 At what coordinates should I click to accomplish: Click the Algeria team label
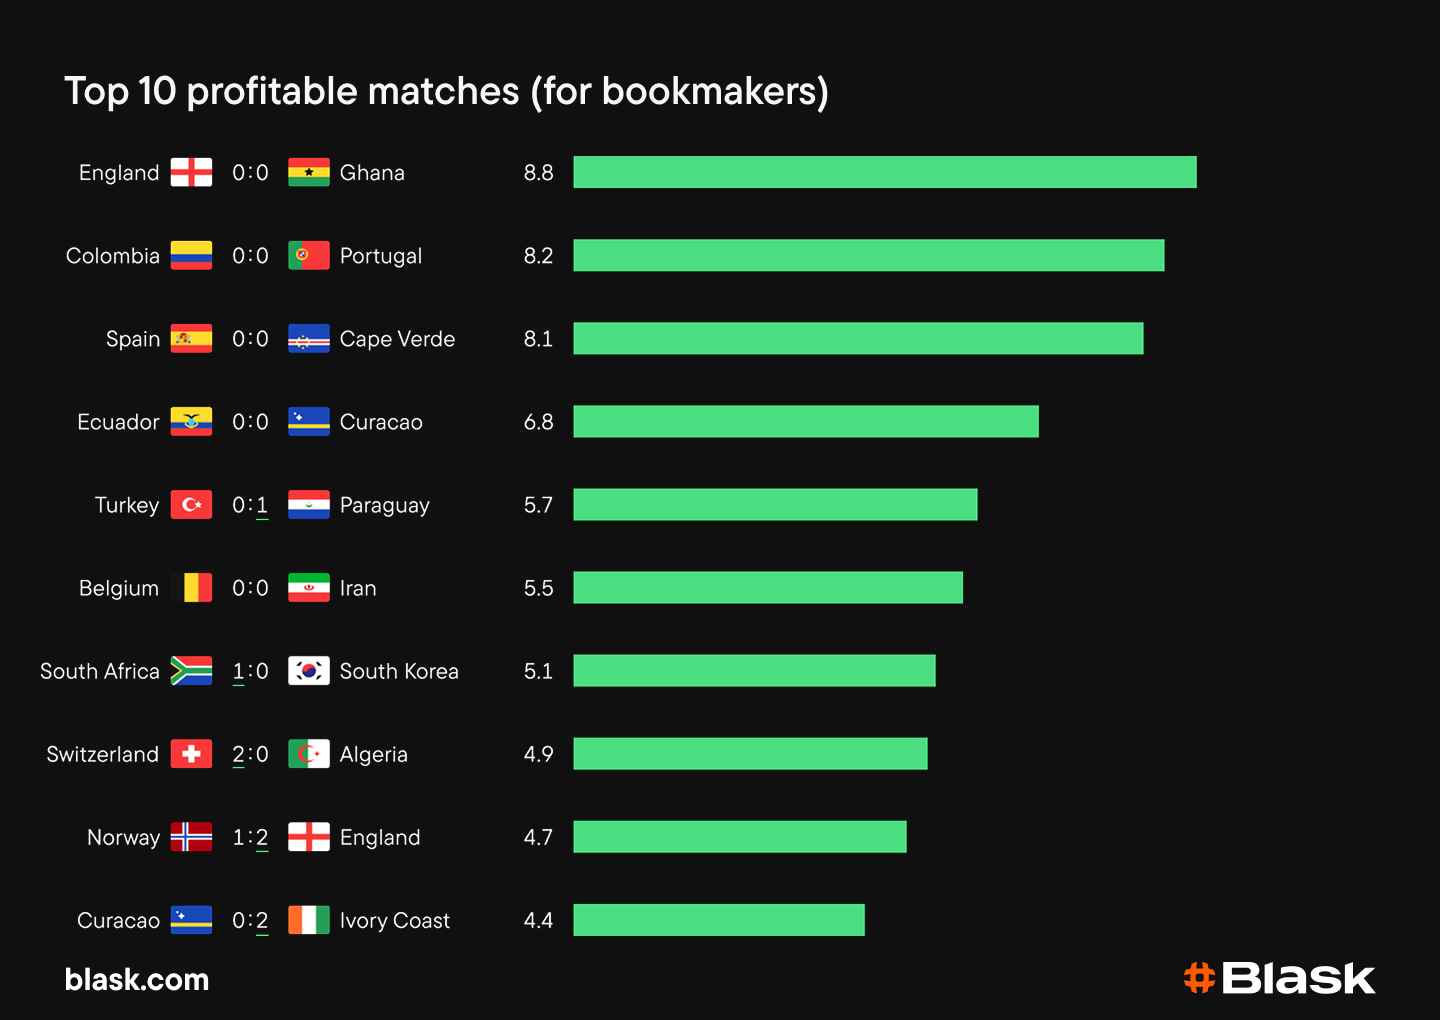pos(374,755)
